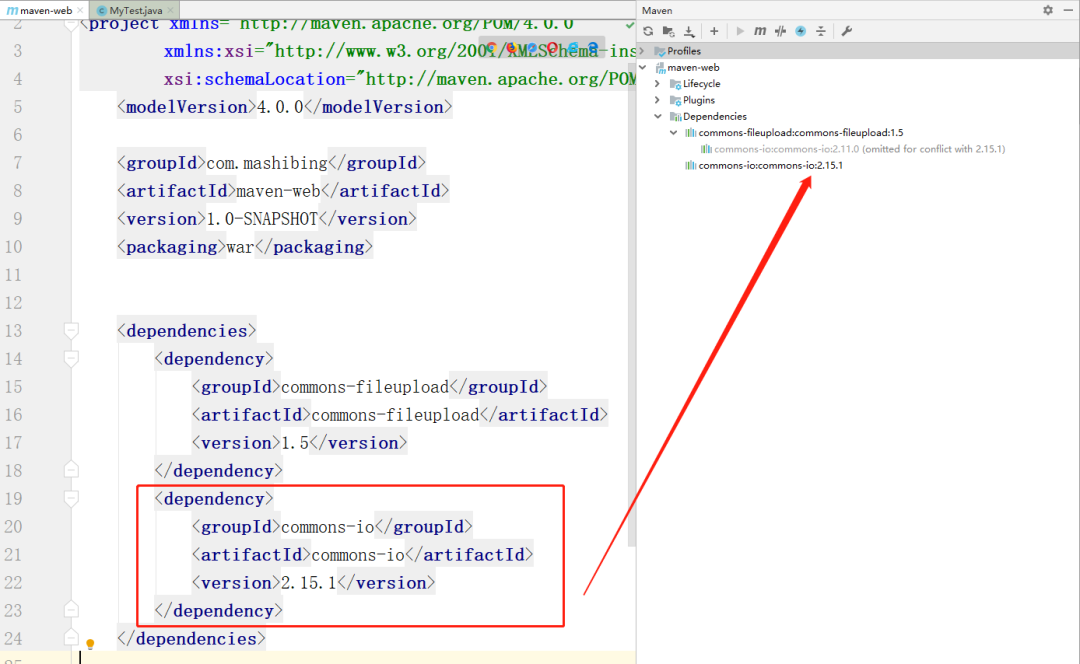Collapse the maven-web project node
The width and height of the screenshot is (1080, 664).
(643, 68)
